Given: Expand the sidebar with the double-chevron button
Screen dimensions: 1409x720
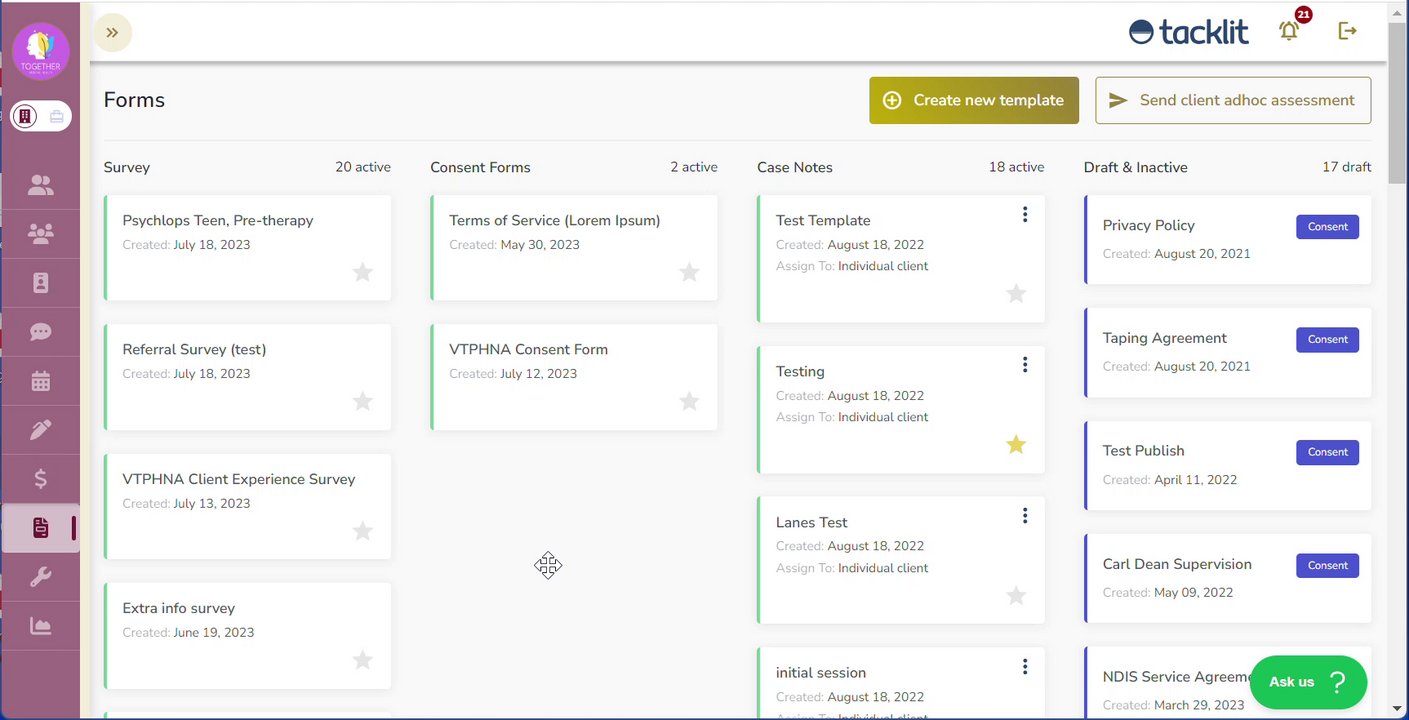Looking at the screenshot, I should point(113,33).
